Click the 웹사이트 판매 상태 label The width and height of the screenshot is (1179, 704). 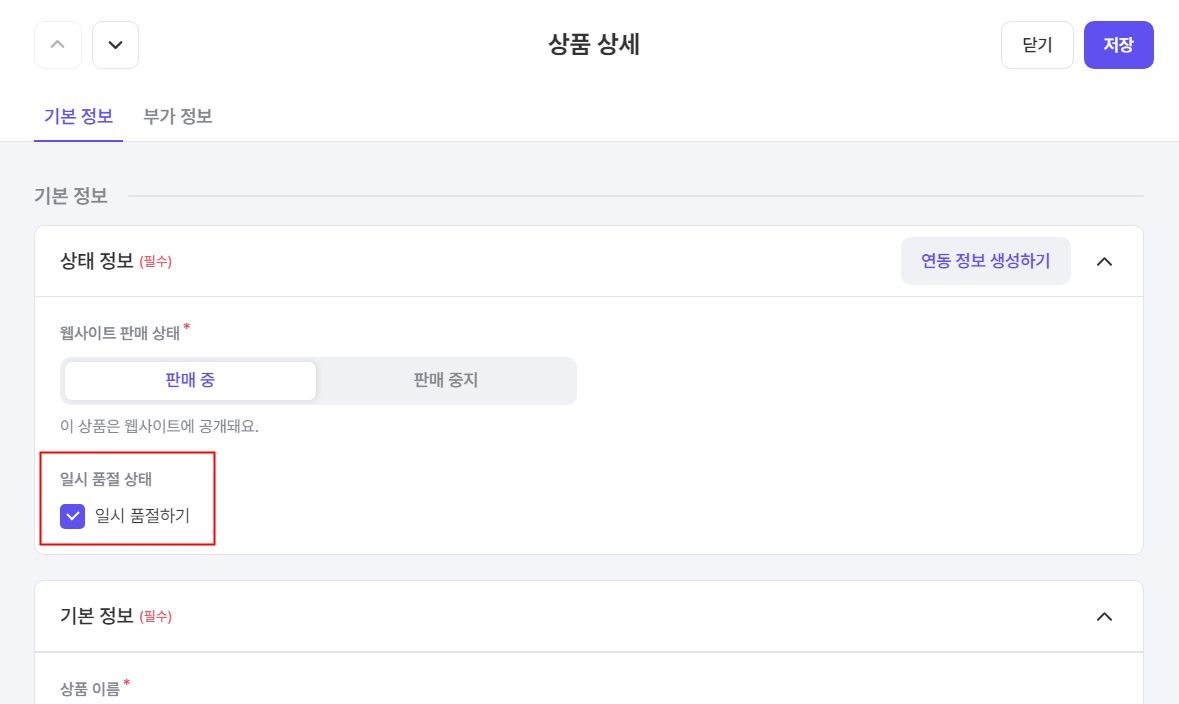pos(120,333)
